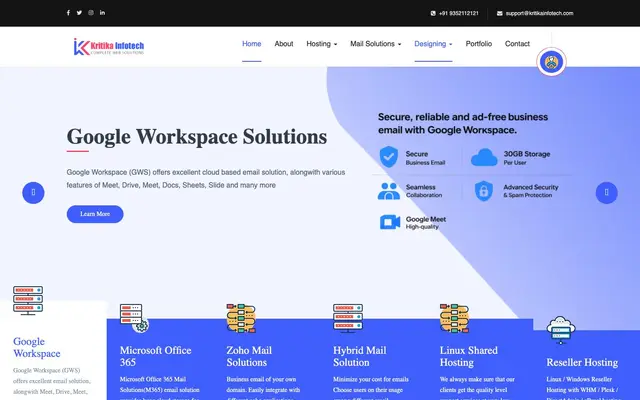The height and width of the screenshot is (400, 640).
Task: Click the Google Meet camera icon
Action: (390, 222)
